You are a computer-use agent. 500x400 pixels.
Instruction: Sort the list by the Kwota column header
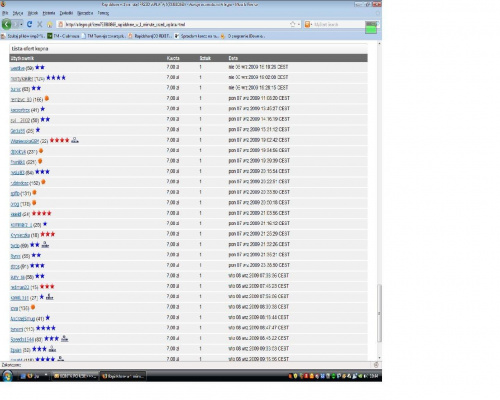click(x=173, y=58)
